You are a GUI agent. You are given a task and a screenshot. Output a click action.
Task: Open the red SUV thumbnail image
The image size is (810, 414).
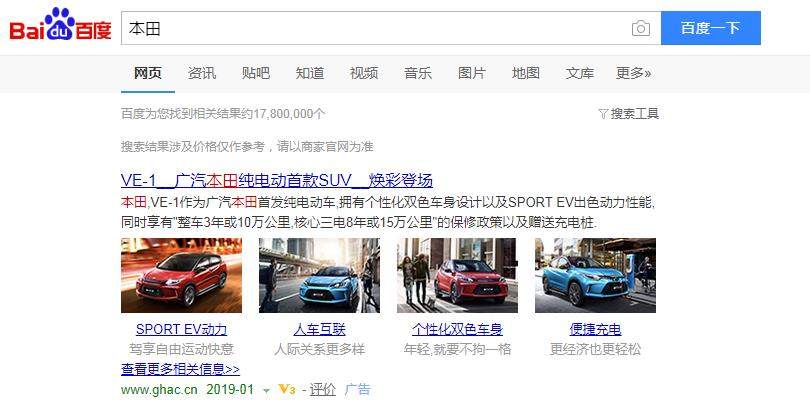point(181,275)
